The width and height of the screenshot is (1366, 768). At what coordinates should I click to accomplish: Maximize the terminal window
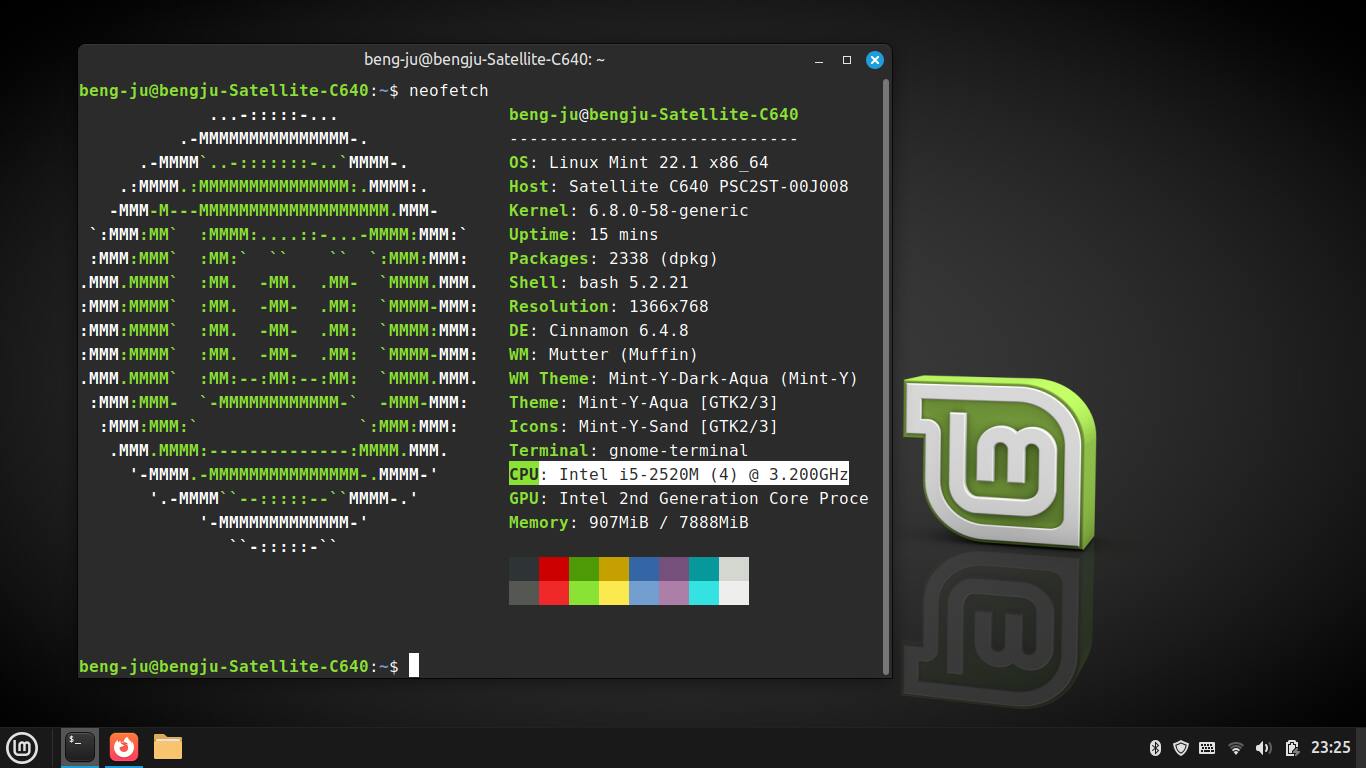point(846,60)
